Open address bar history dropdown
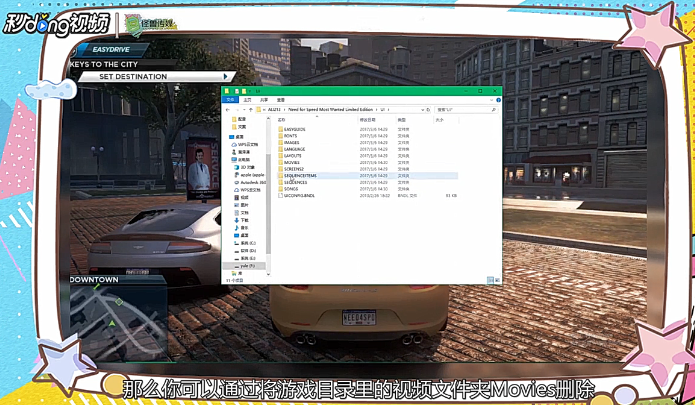This screenshot has width=695, height=405. click(x=421, y=109)
